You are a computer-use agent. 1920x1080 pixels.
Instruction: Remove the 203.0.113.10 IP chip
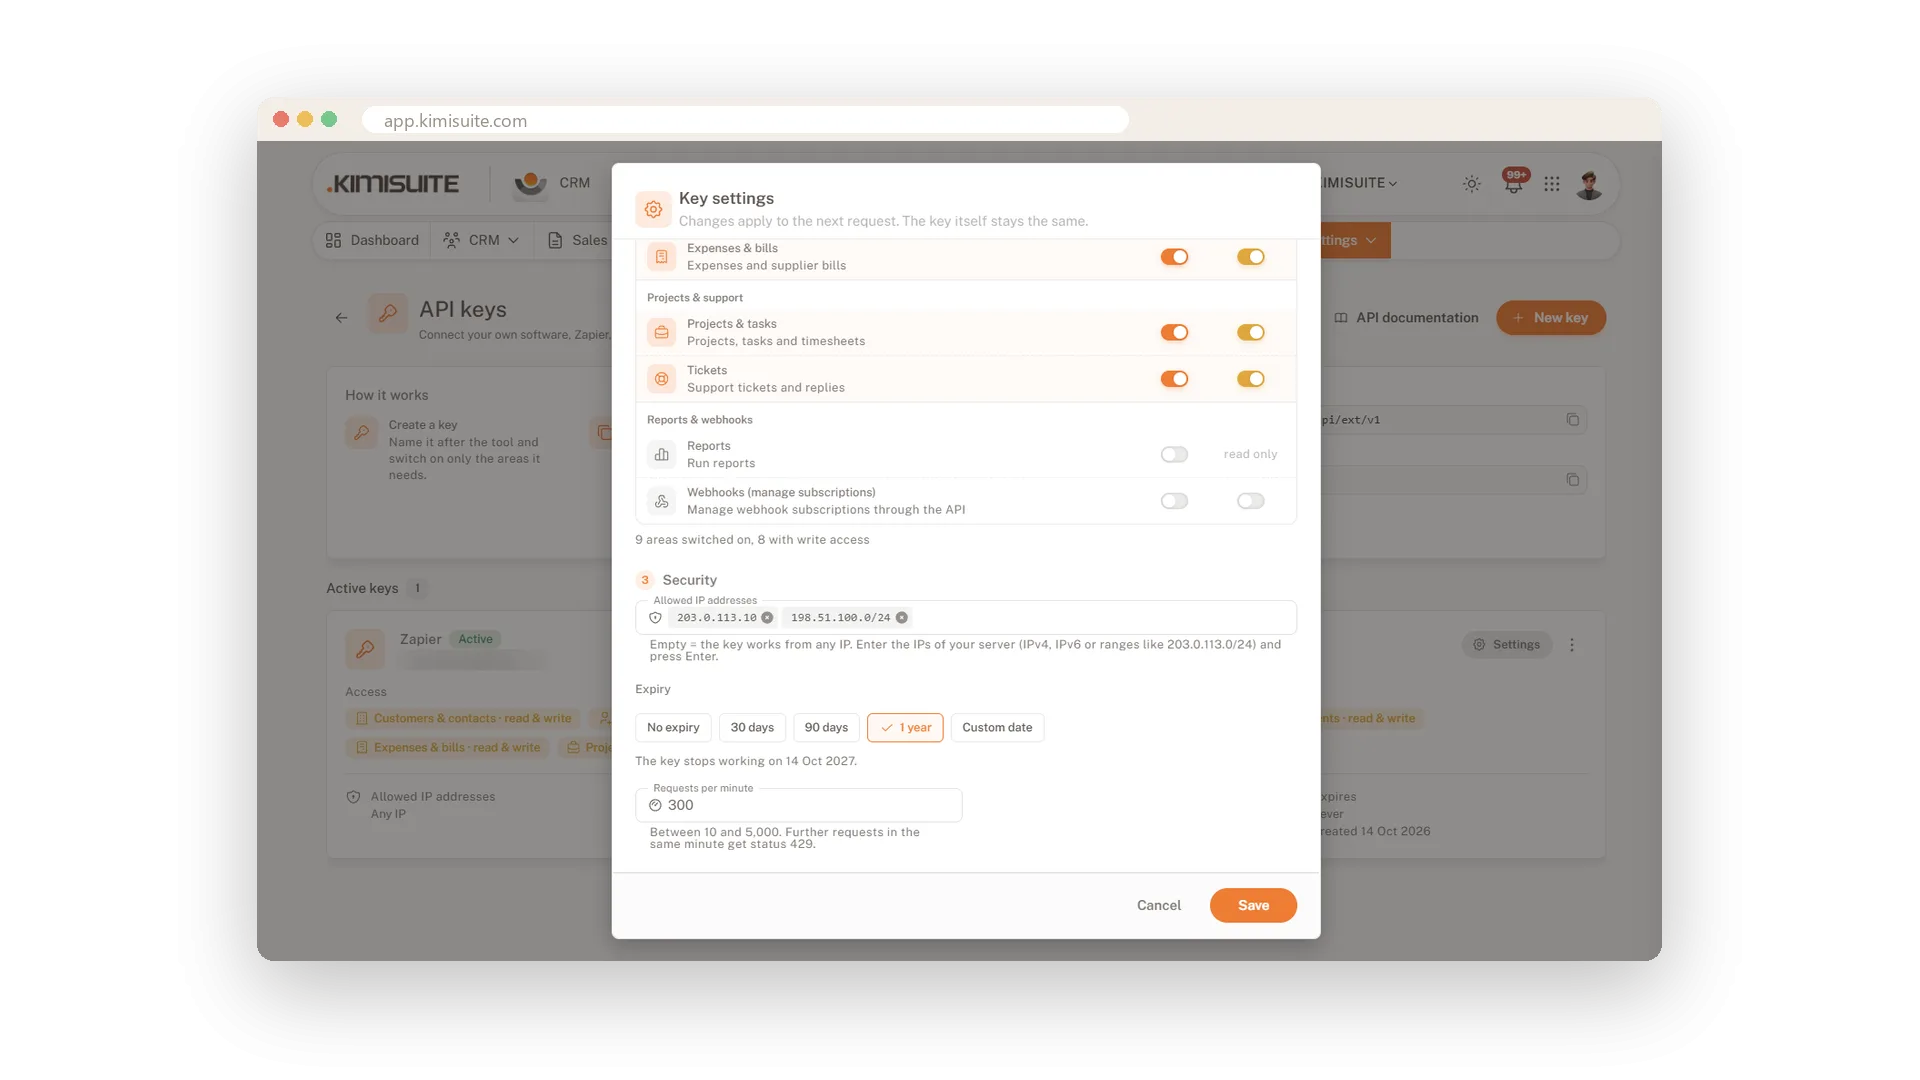[767, 618]
